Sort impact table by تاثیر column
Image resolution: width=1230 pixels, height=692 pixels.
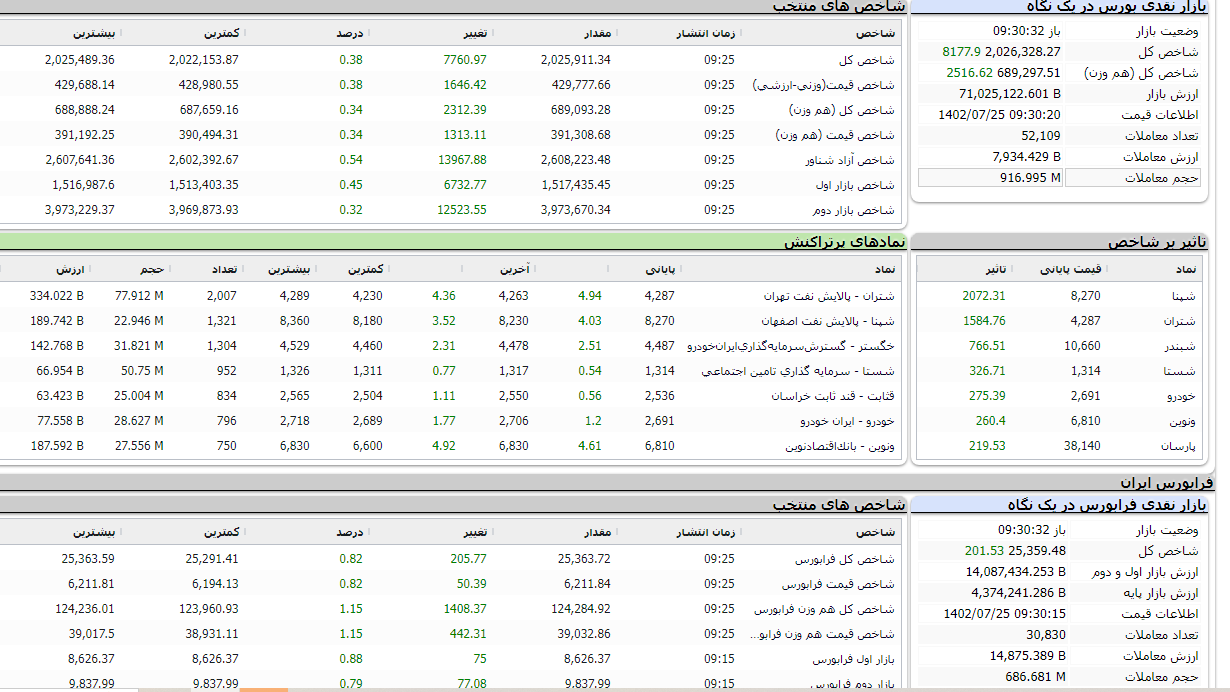[996, 269]
